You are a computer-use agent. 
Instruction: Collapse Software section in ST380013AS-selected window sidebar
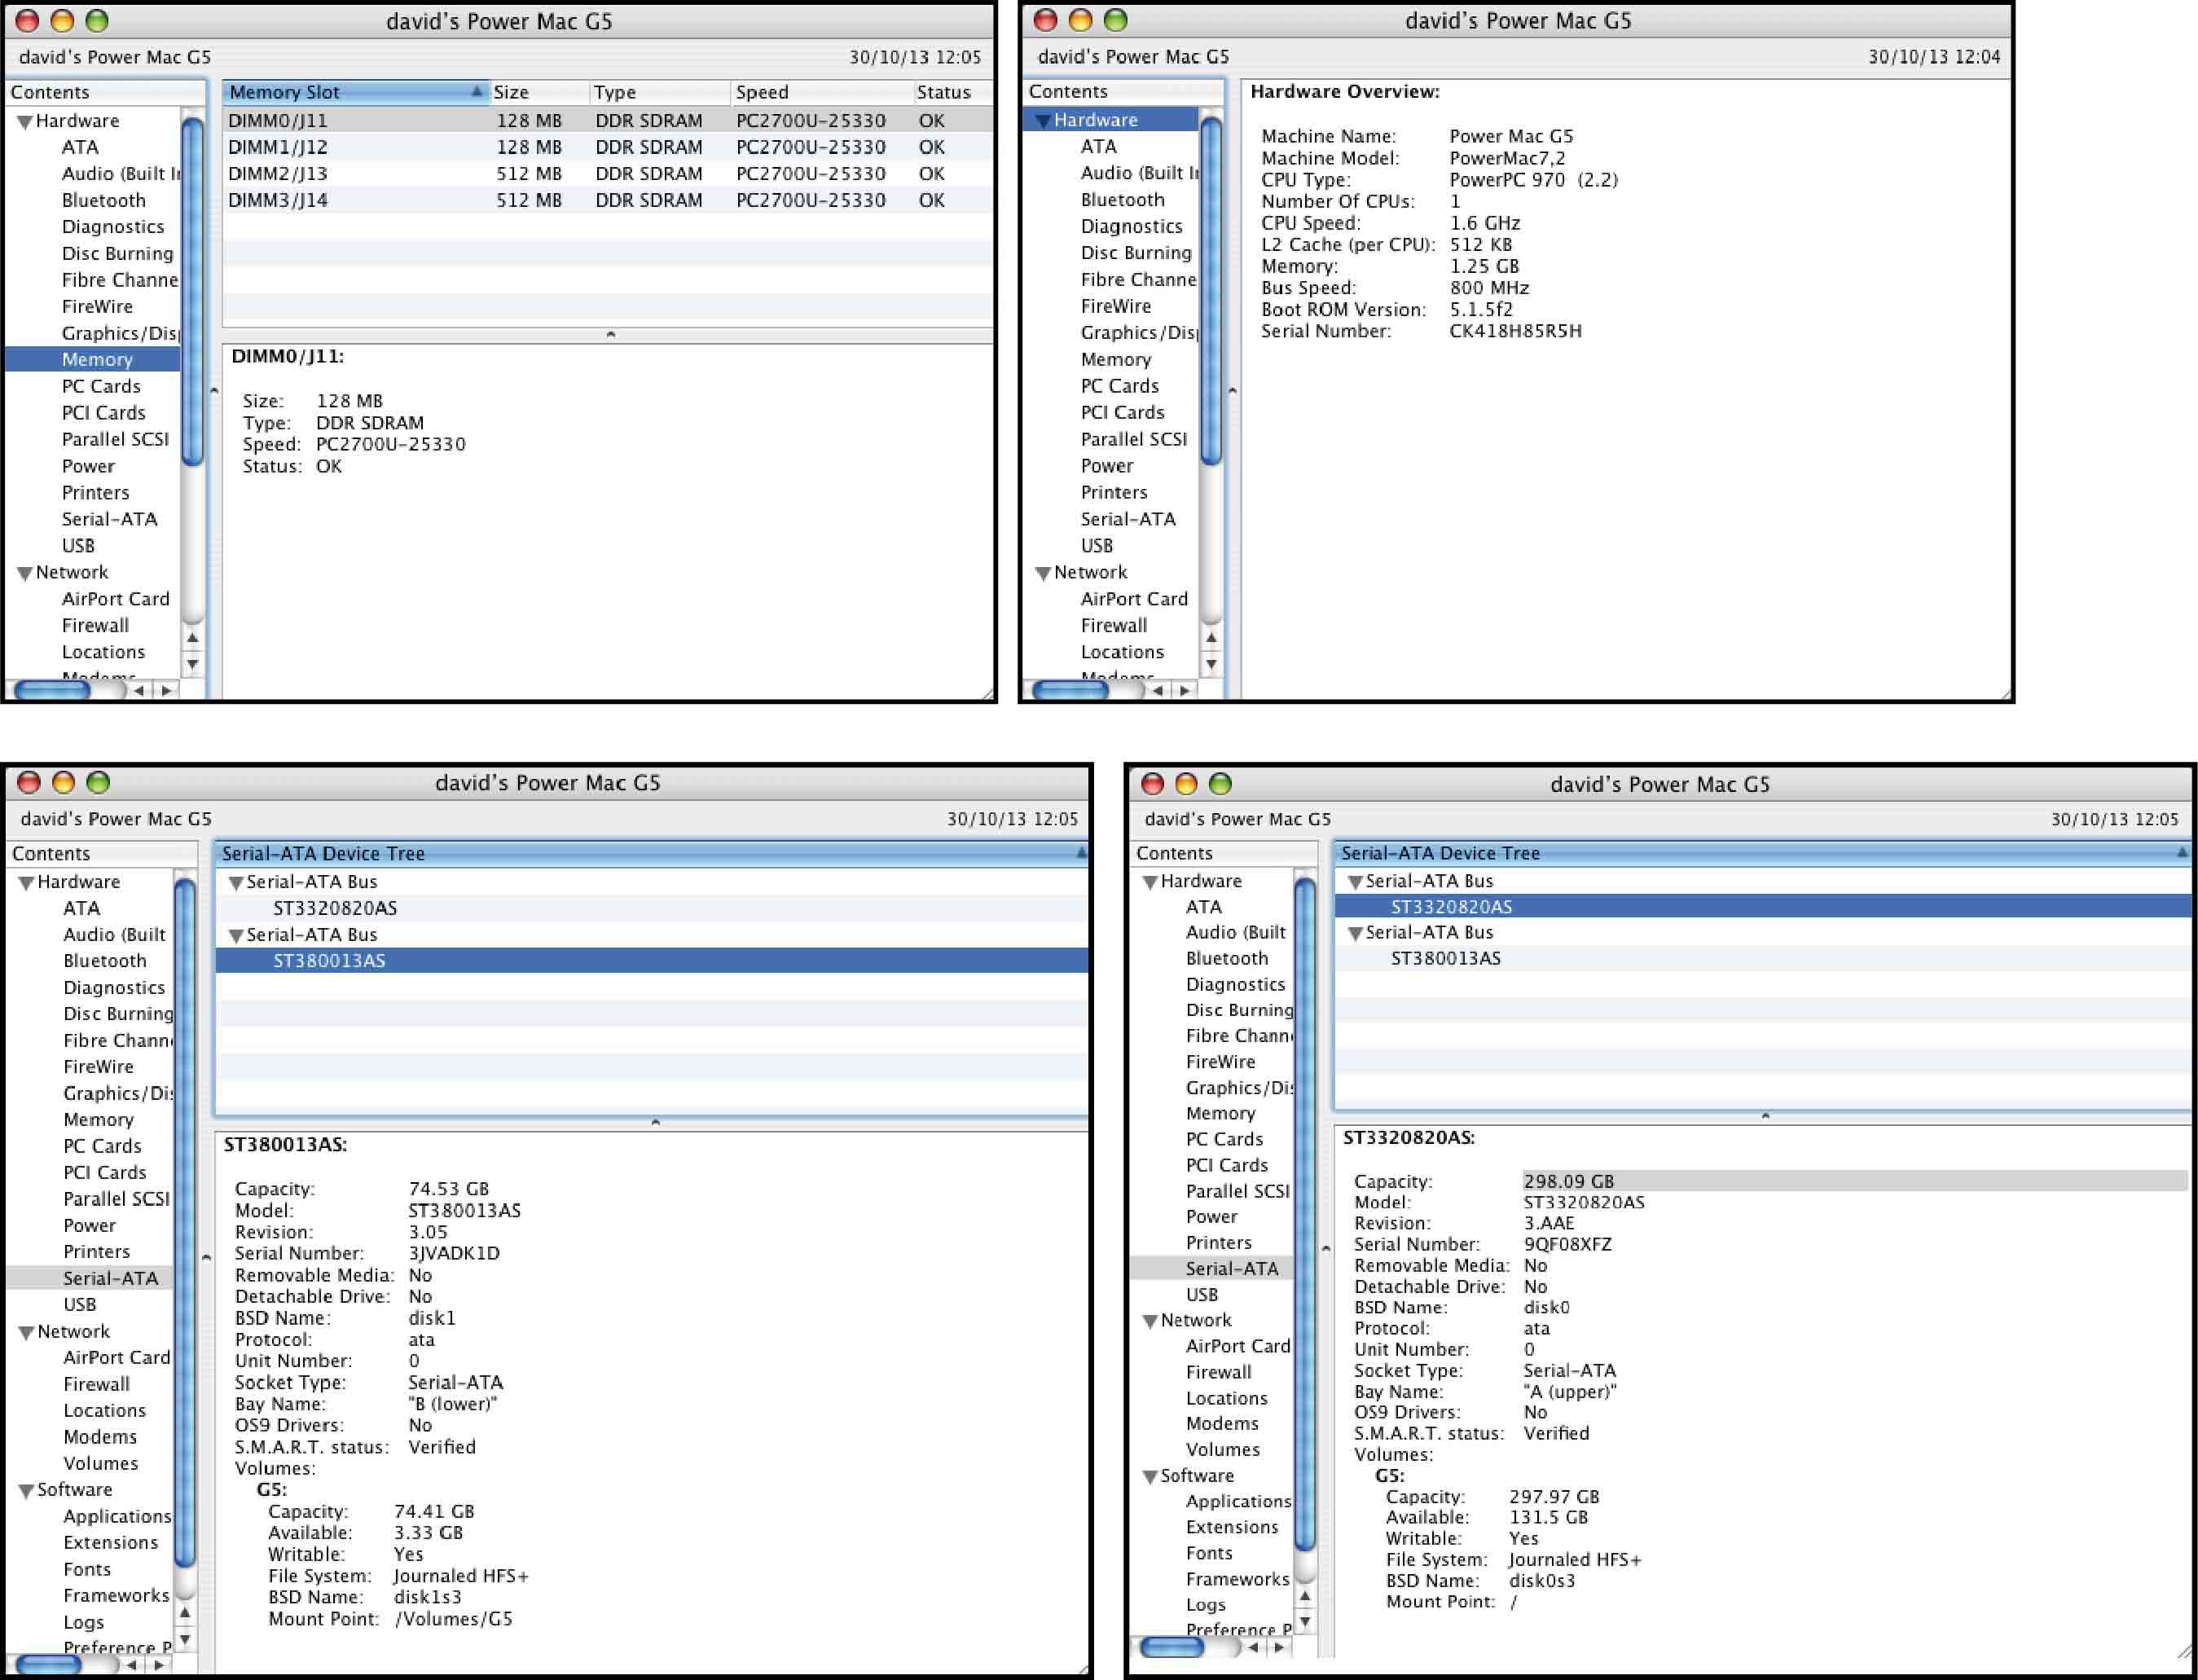click(x=27, y=1491)
